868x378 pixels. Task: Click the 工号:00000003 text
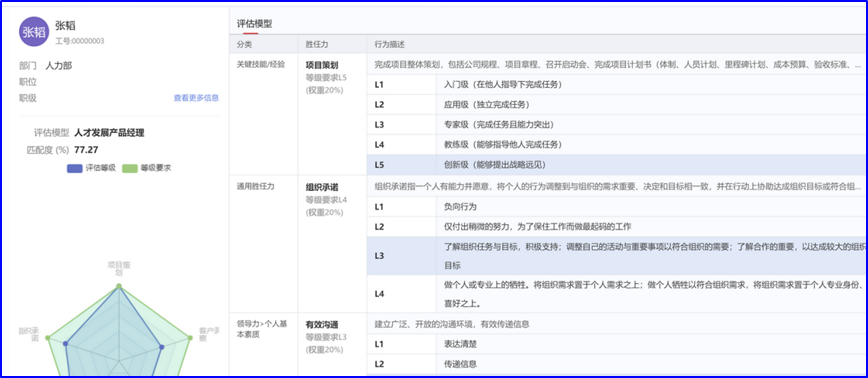click(x=80, y=41)
